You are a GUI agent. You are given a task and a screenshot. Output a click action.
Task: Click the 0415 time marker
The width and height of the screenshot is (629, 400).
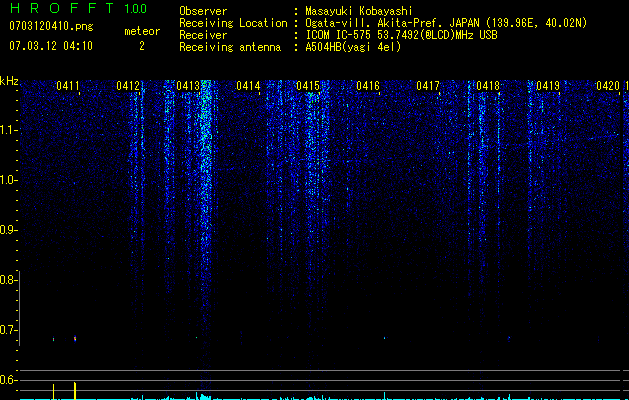[x=308, y=86]
